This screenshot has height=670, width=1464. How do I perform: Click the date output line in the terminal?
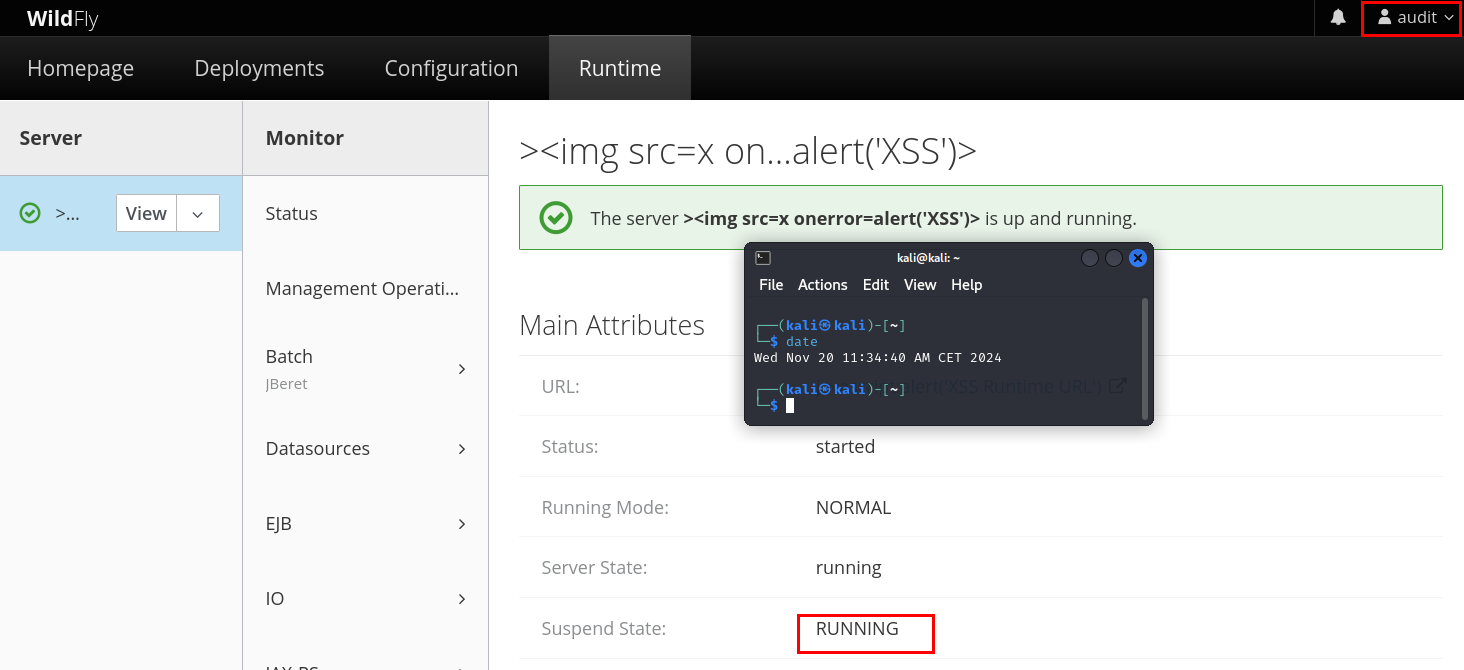click(x=878, y=357)
